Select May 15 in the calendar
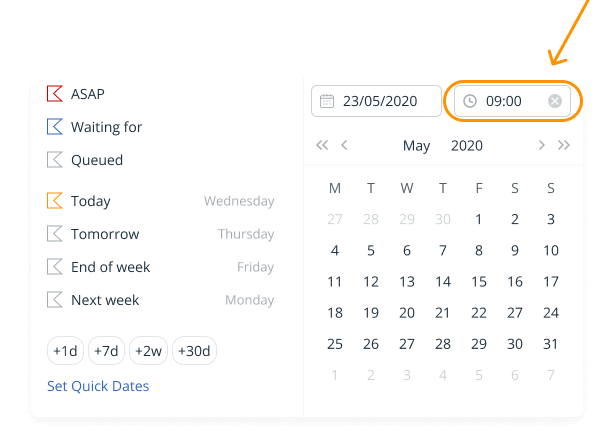614x445 pixels. (479, 282)
